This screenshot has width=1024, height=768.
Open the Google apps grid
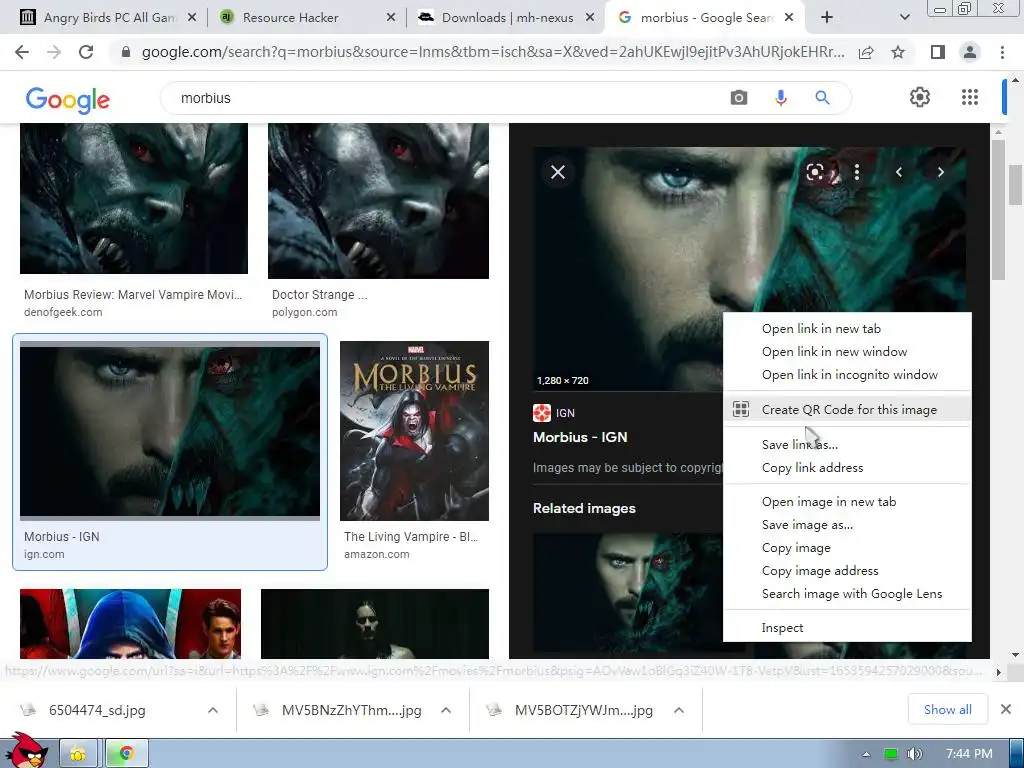click(x=970, y=97)
